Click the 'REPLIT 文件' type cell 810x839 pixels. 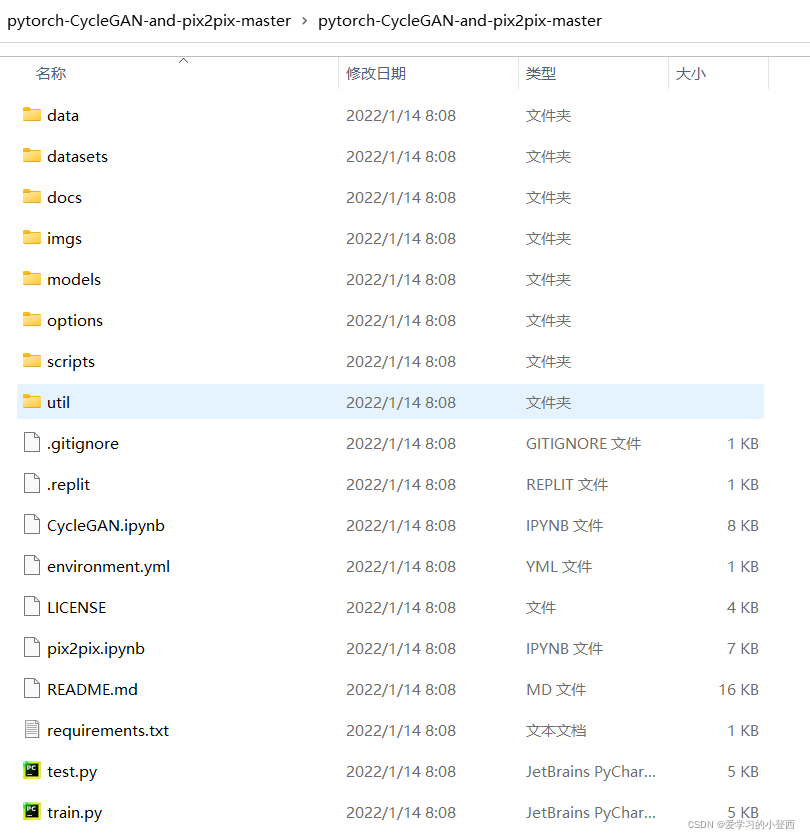(x=567, y=485)
